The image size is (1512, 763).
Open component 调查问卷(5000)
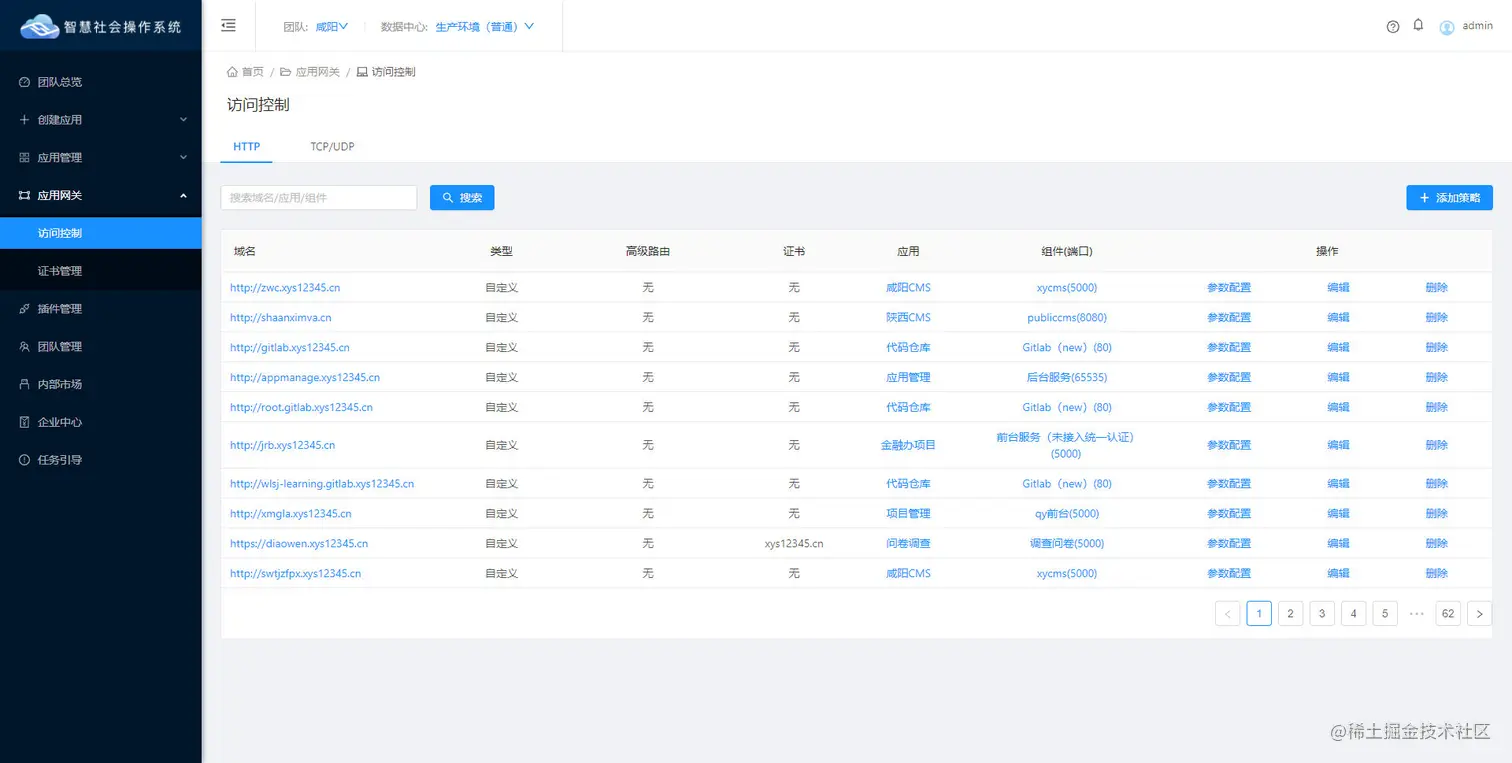[1067, 544]
